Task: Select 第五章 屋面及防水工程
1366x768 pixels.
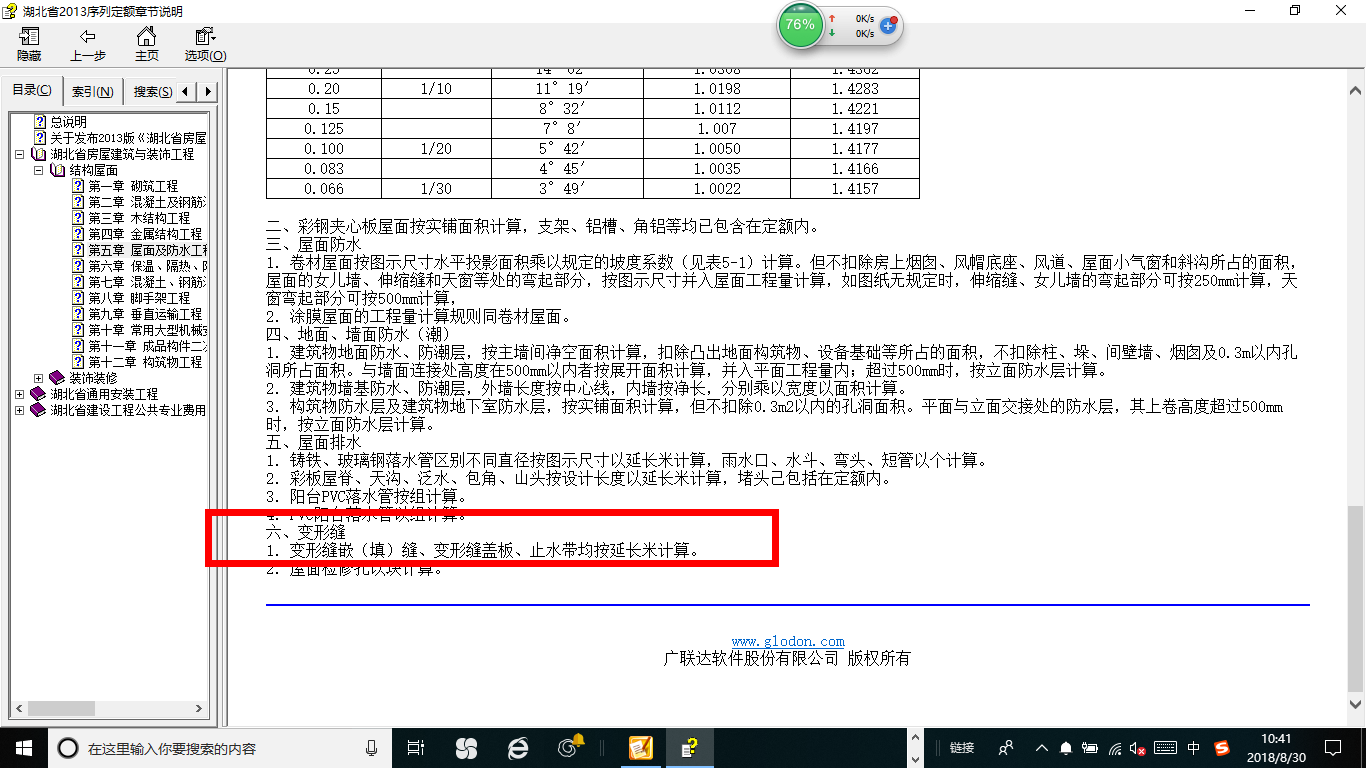Action: pos(147,250)
